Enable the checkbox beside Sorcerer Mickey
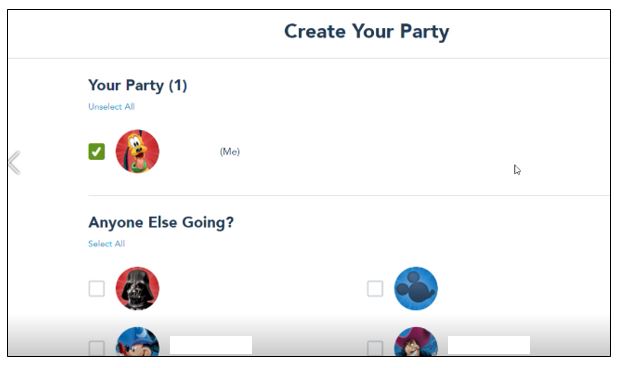620x368 pixels. click(96, 348)
